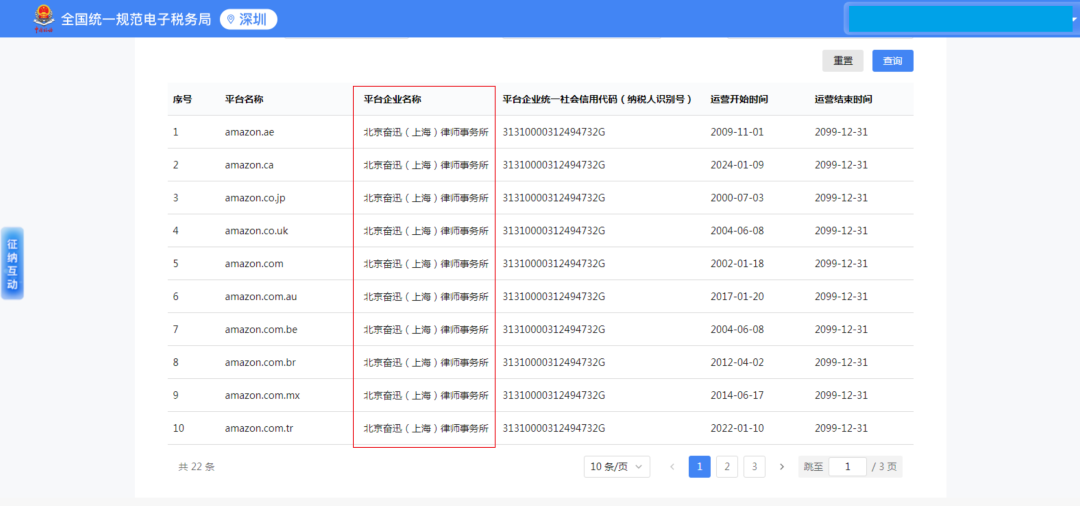Screen dimensions: 1080x506
Task: Click the 运营开始时间 column header
Action: click(739, 100)
